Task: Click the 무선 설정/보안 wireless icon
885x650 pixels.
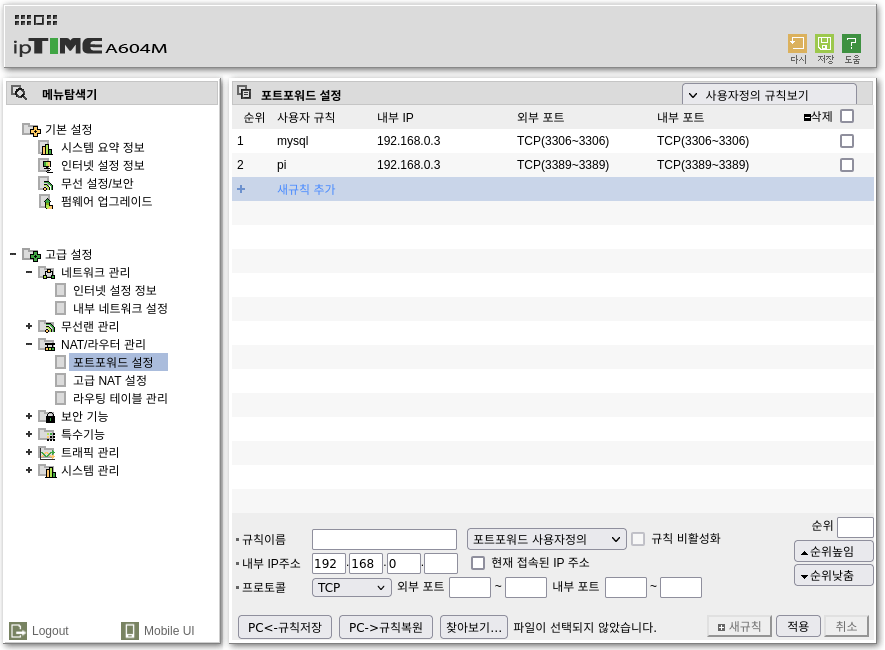Action: [46, 184]
